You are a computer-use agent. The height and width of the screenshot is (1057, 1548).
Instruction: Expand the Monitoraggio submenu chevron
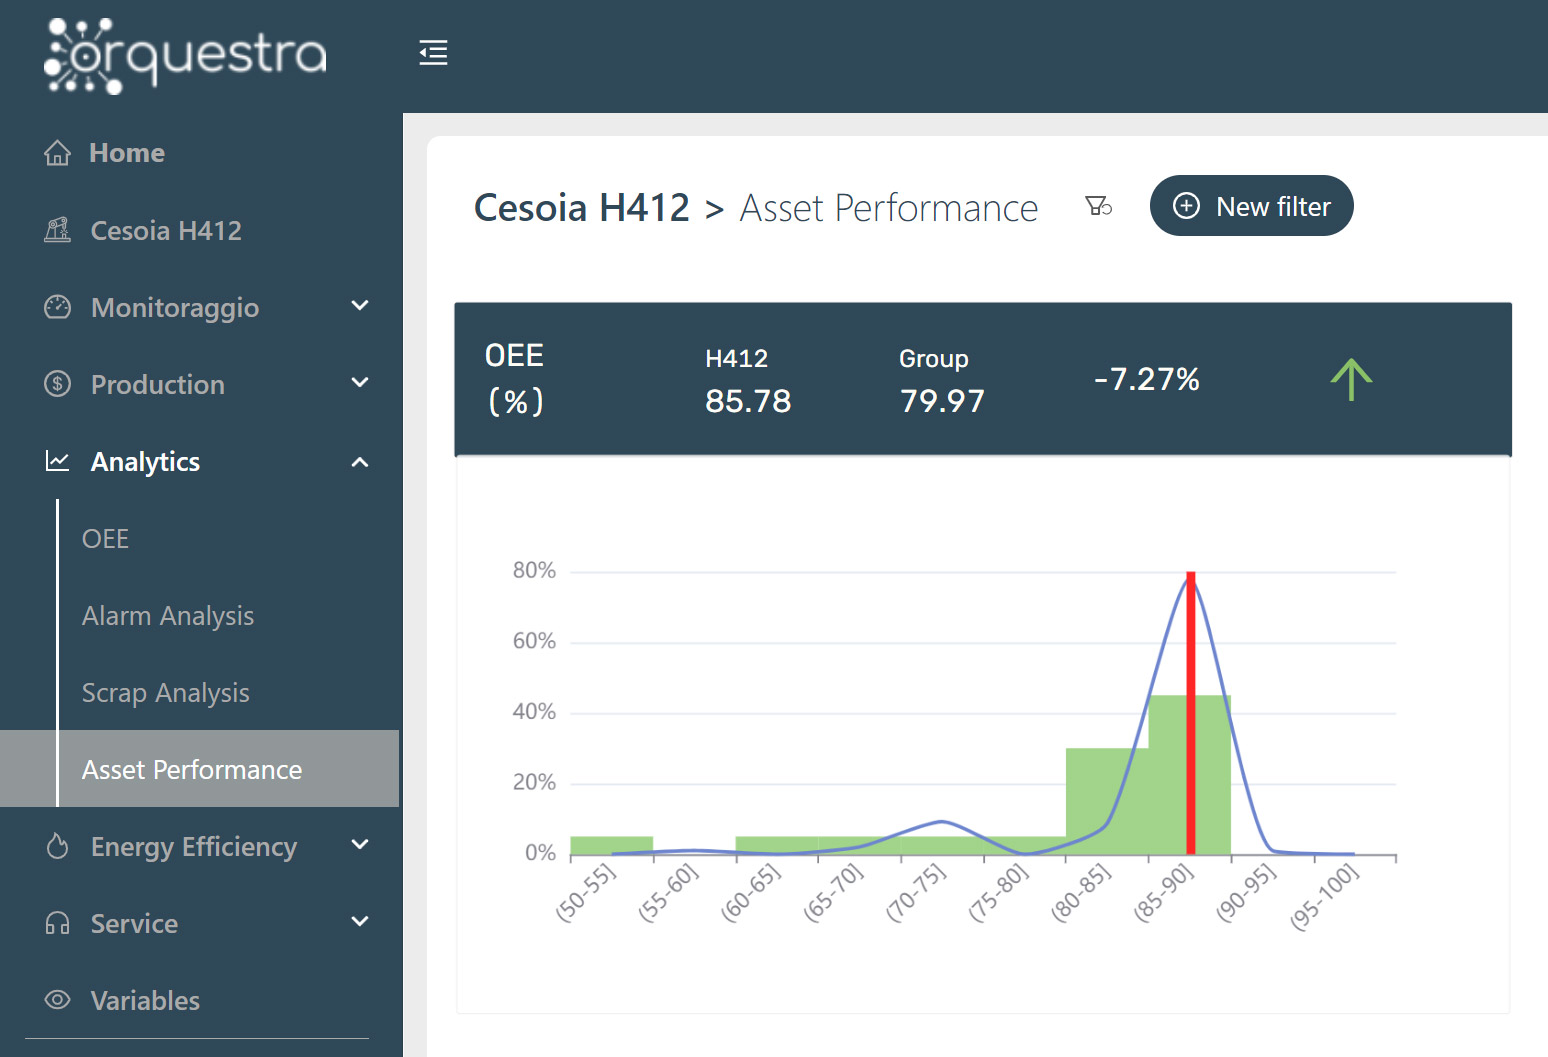coord(360,306)
